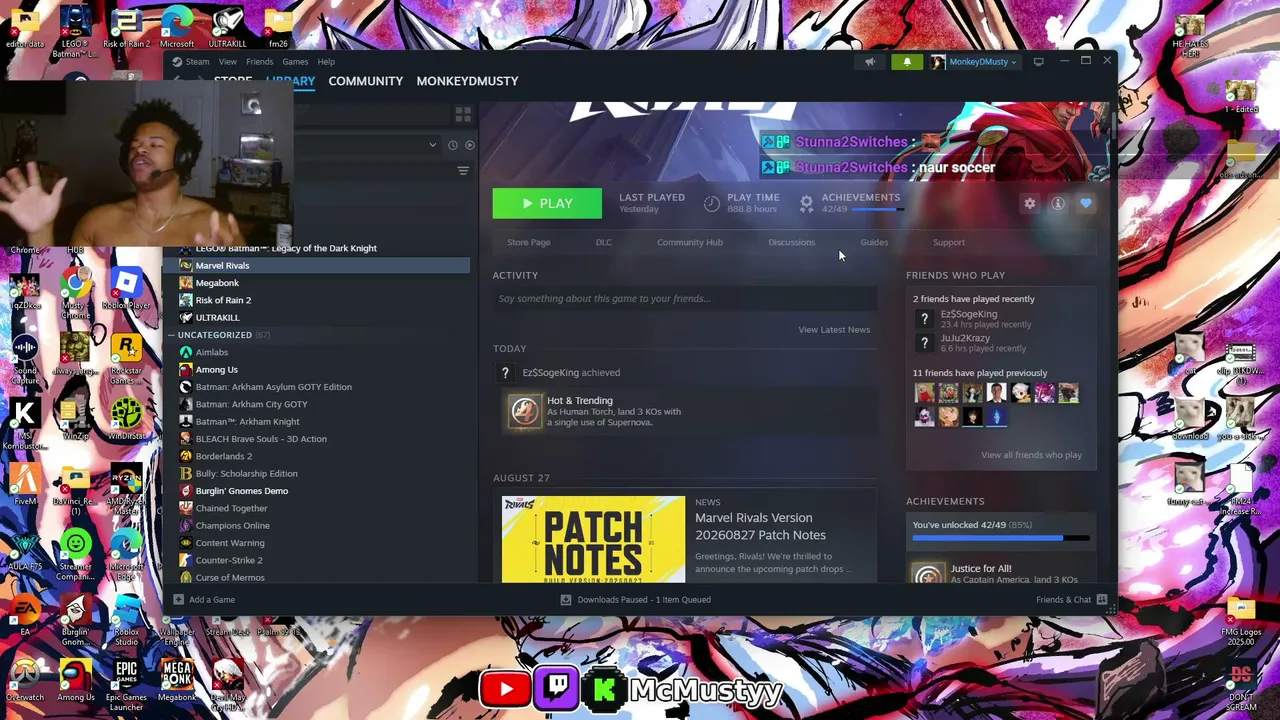Open the Friends menu

(259, 62)
